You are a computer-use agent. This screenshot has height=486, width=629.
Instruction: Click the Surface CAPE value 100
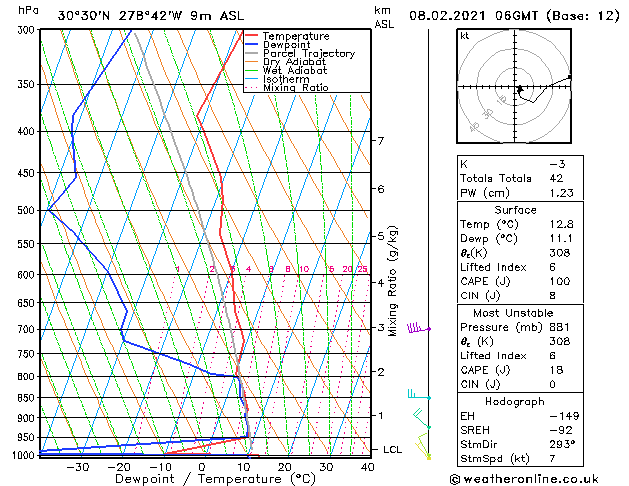click(x=560, y=281)
